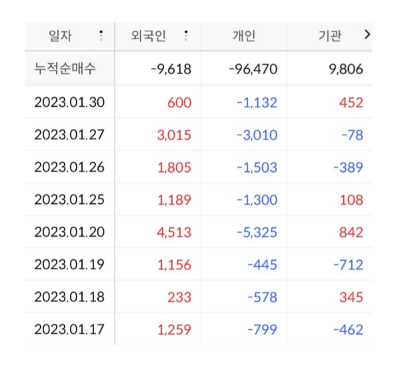Open the 일자 column options menu
The width and height of the screenshot is (400, 368).
(x=101, y=35)
